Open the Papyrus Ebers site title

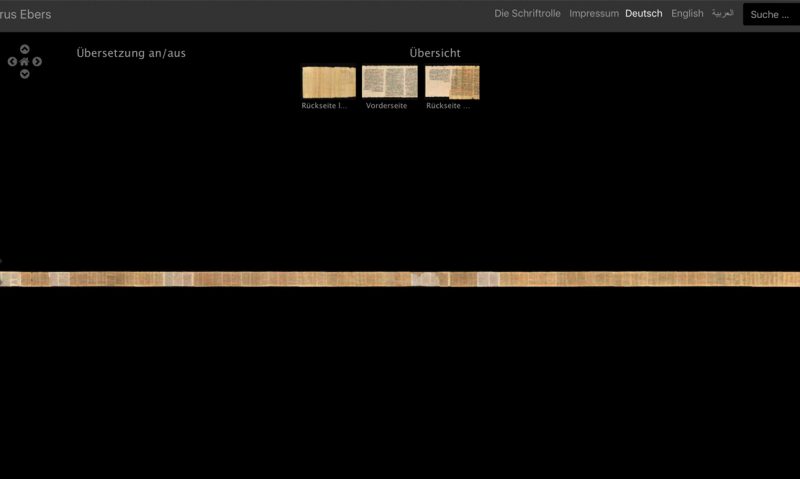(26, 14)
